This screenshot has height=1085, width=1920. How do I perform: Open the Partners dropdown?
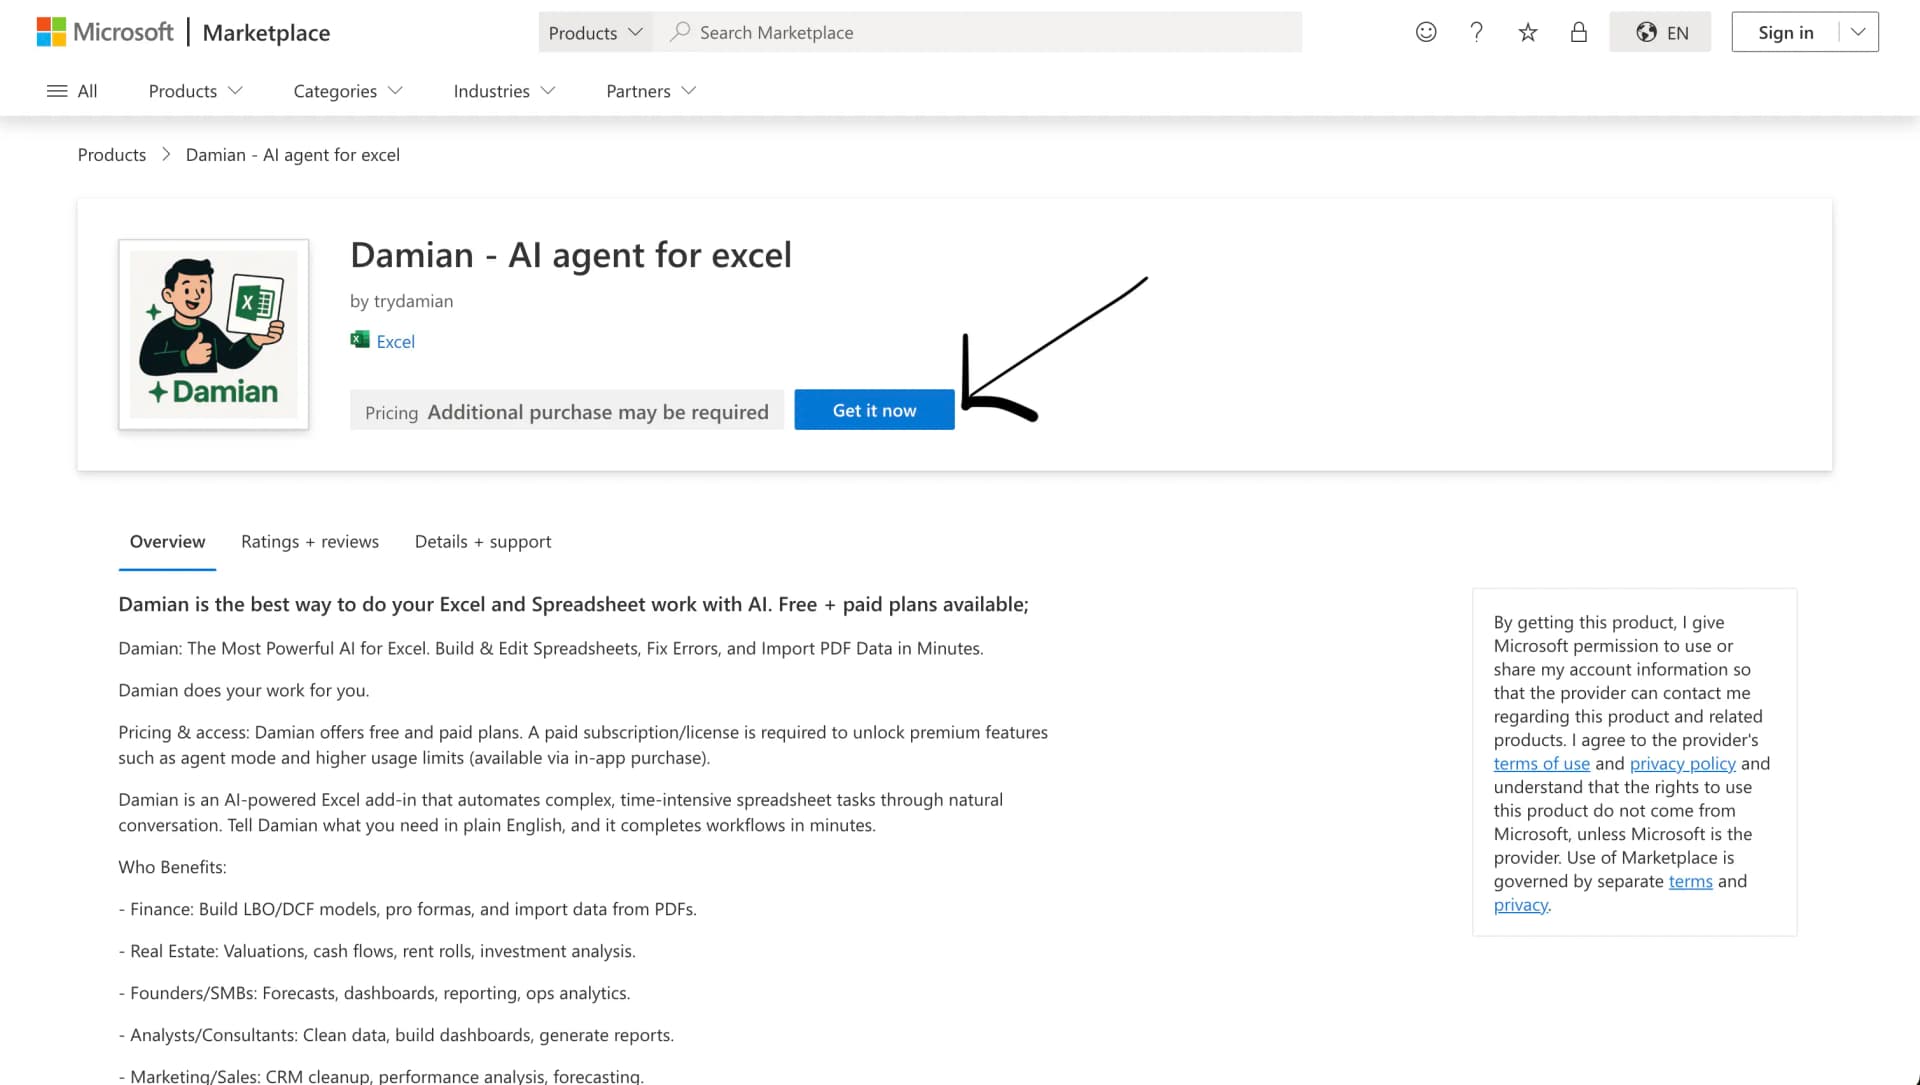tap(649, 90)
